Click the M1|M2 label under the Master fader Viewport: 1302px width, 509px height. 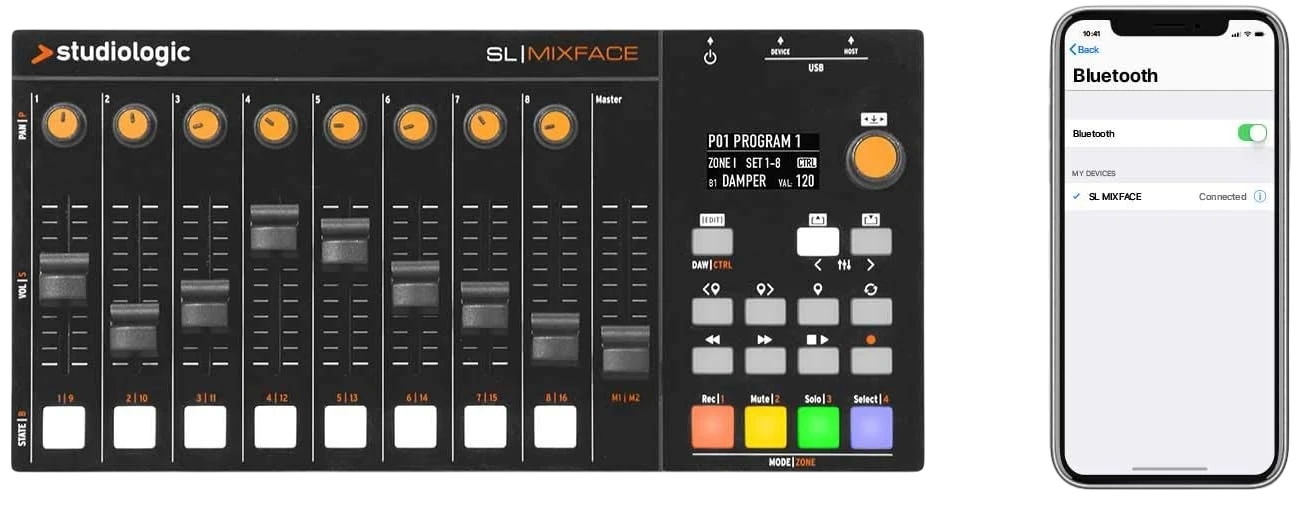click(x=625, y=398)
